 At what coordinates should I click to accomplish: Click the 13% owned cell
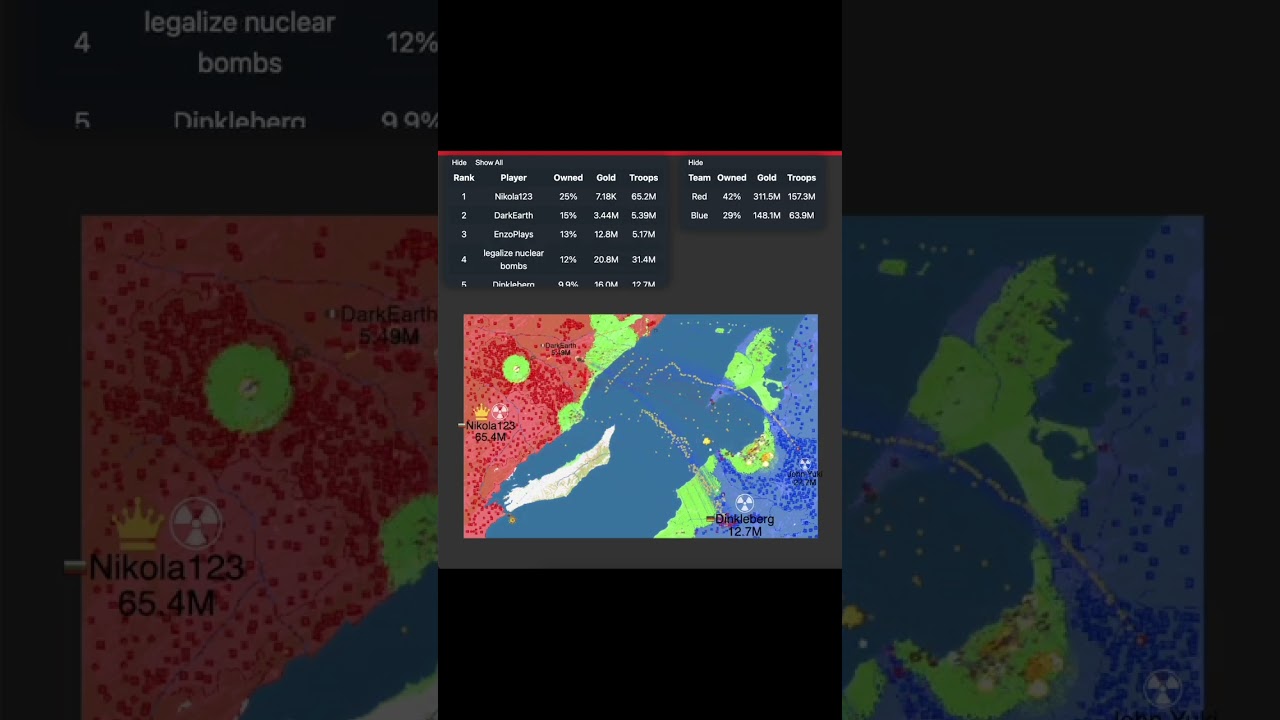[x=568, y=235]
